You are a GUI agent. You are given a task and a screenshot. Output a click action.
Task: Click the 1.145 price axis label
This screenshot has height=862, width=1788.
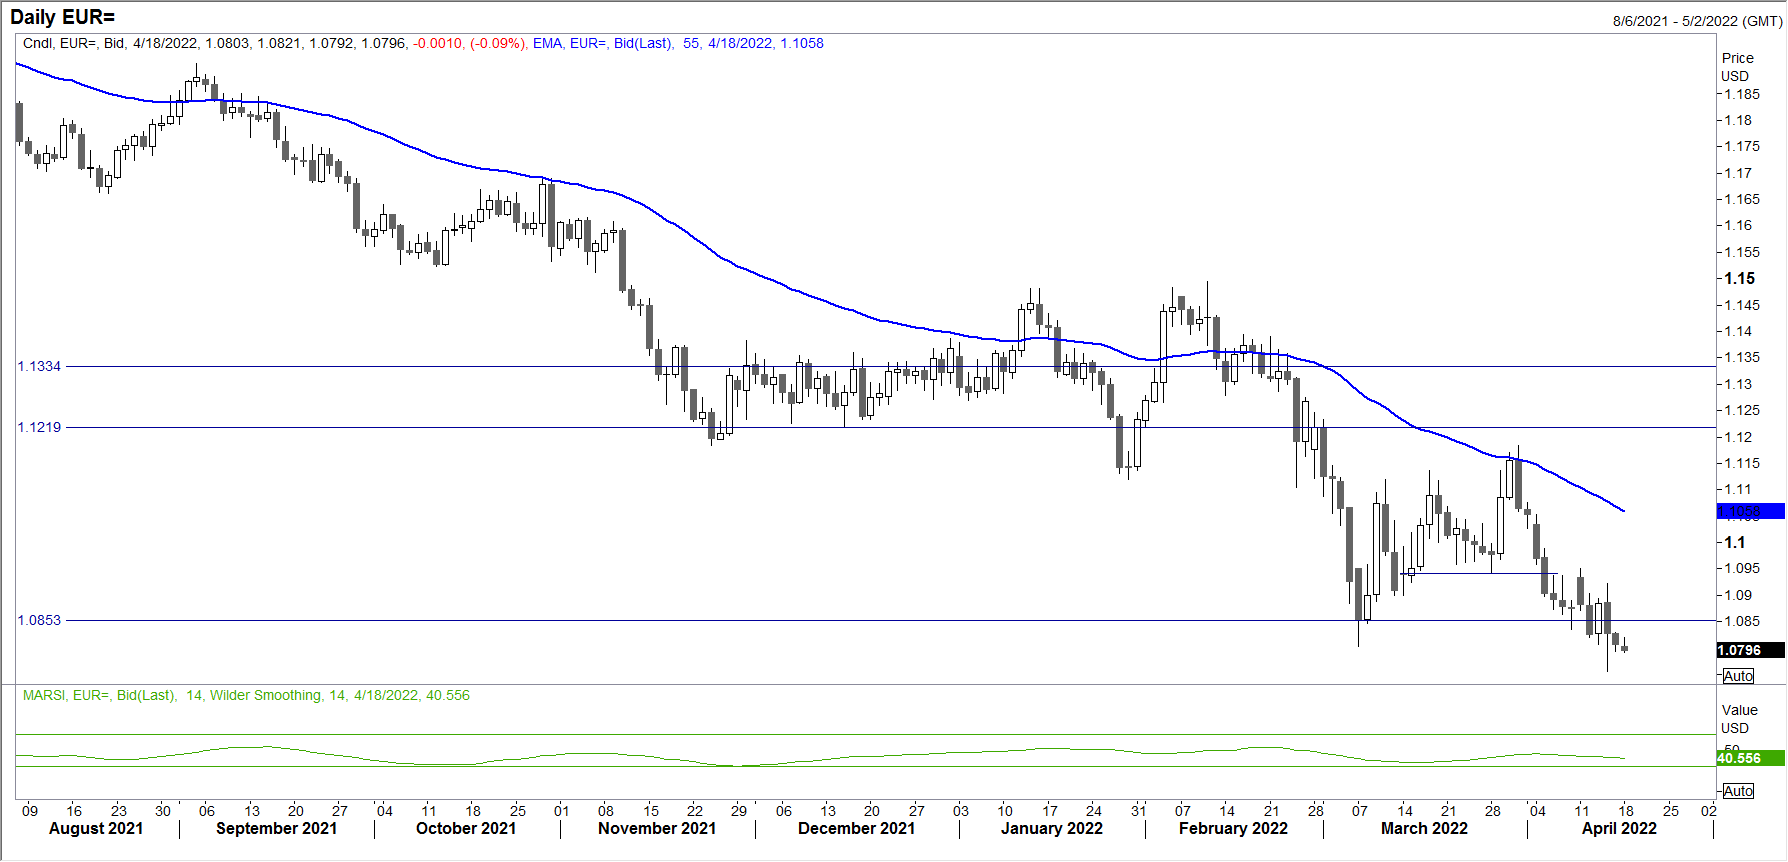[1742, 305]
